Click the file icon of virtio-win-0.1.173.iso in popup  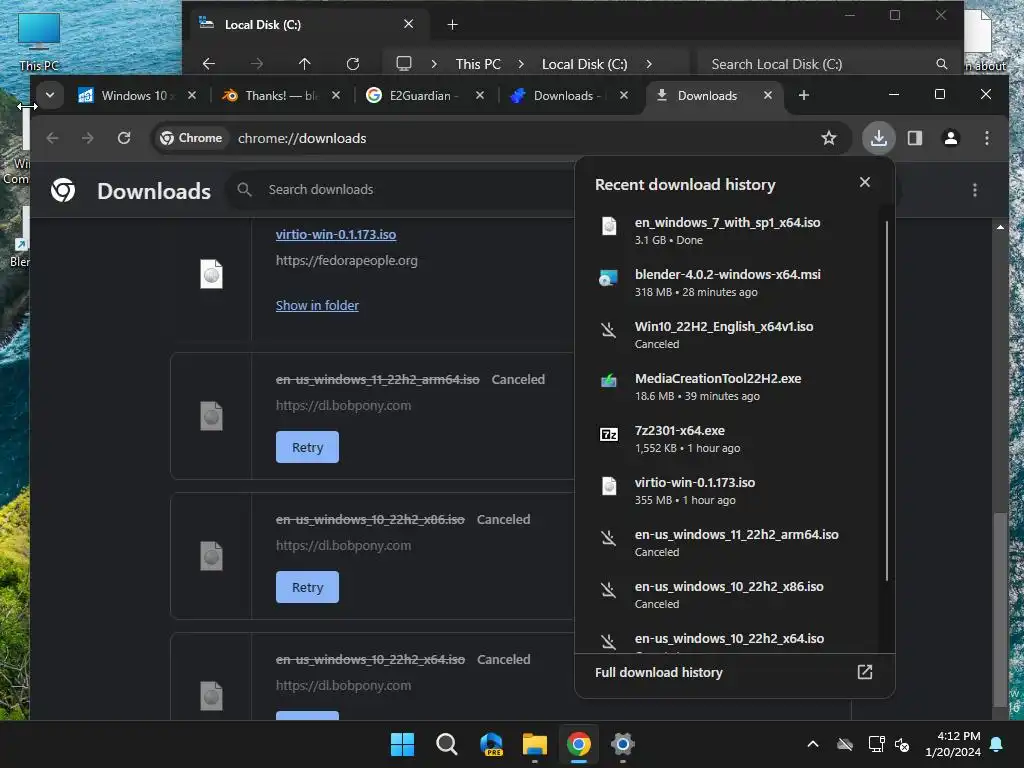pyautogui.click(x=609, y=486)
